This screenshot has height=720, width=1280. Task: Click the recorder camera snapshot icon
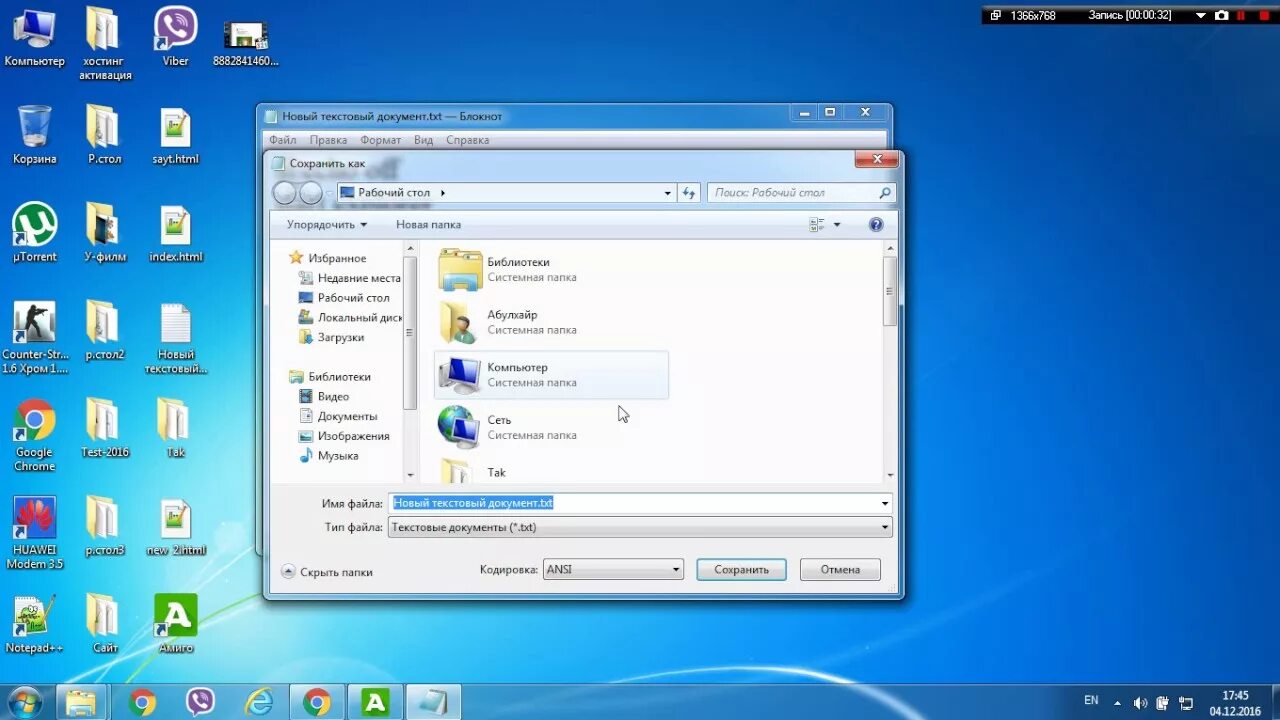[x=1221, y=15]
